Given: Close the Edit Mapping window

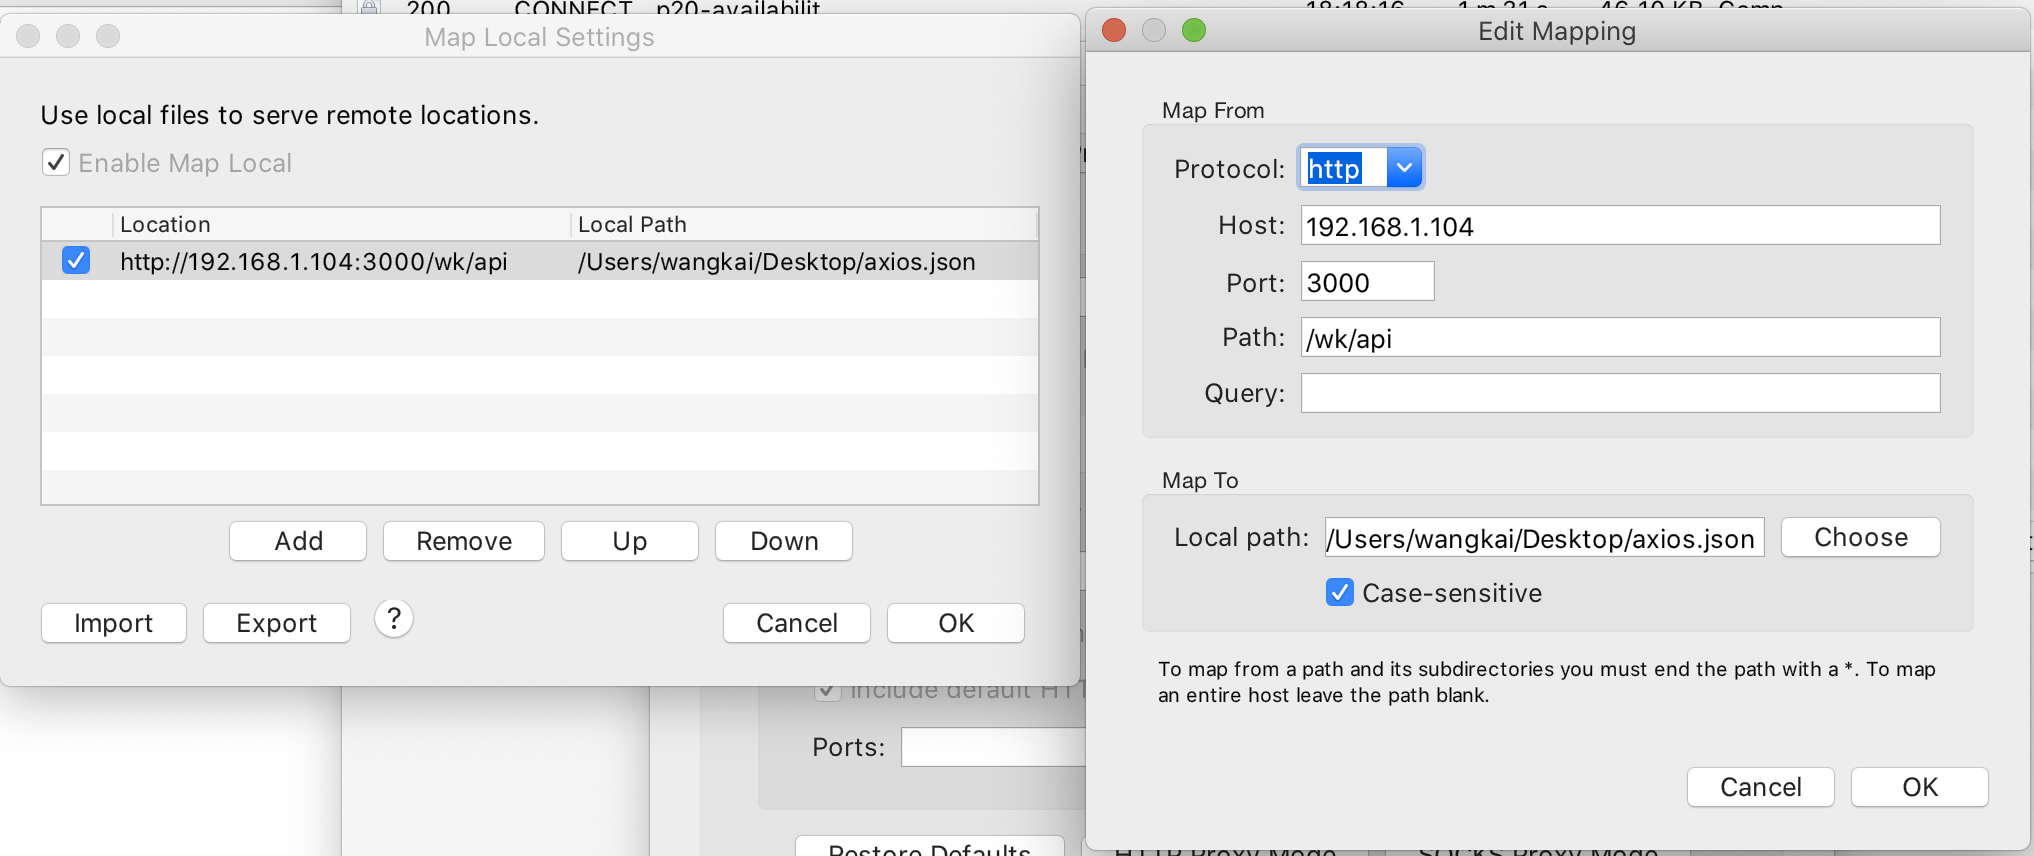Looking at the screenshot, I should click(x=1114, y=31).
